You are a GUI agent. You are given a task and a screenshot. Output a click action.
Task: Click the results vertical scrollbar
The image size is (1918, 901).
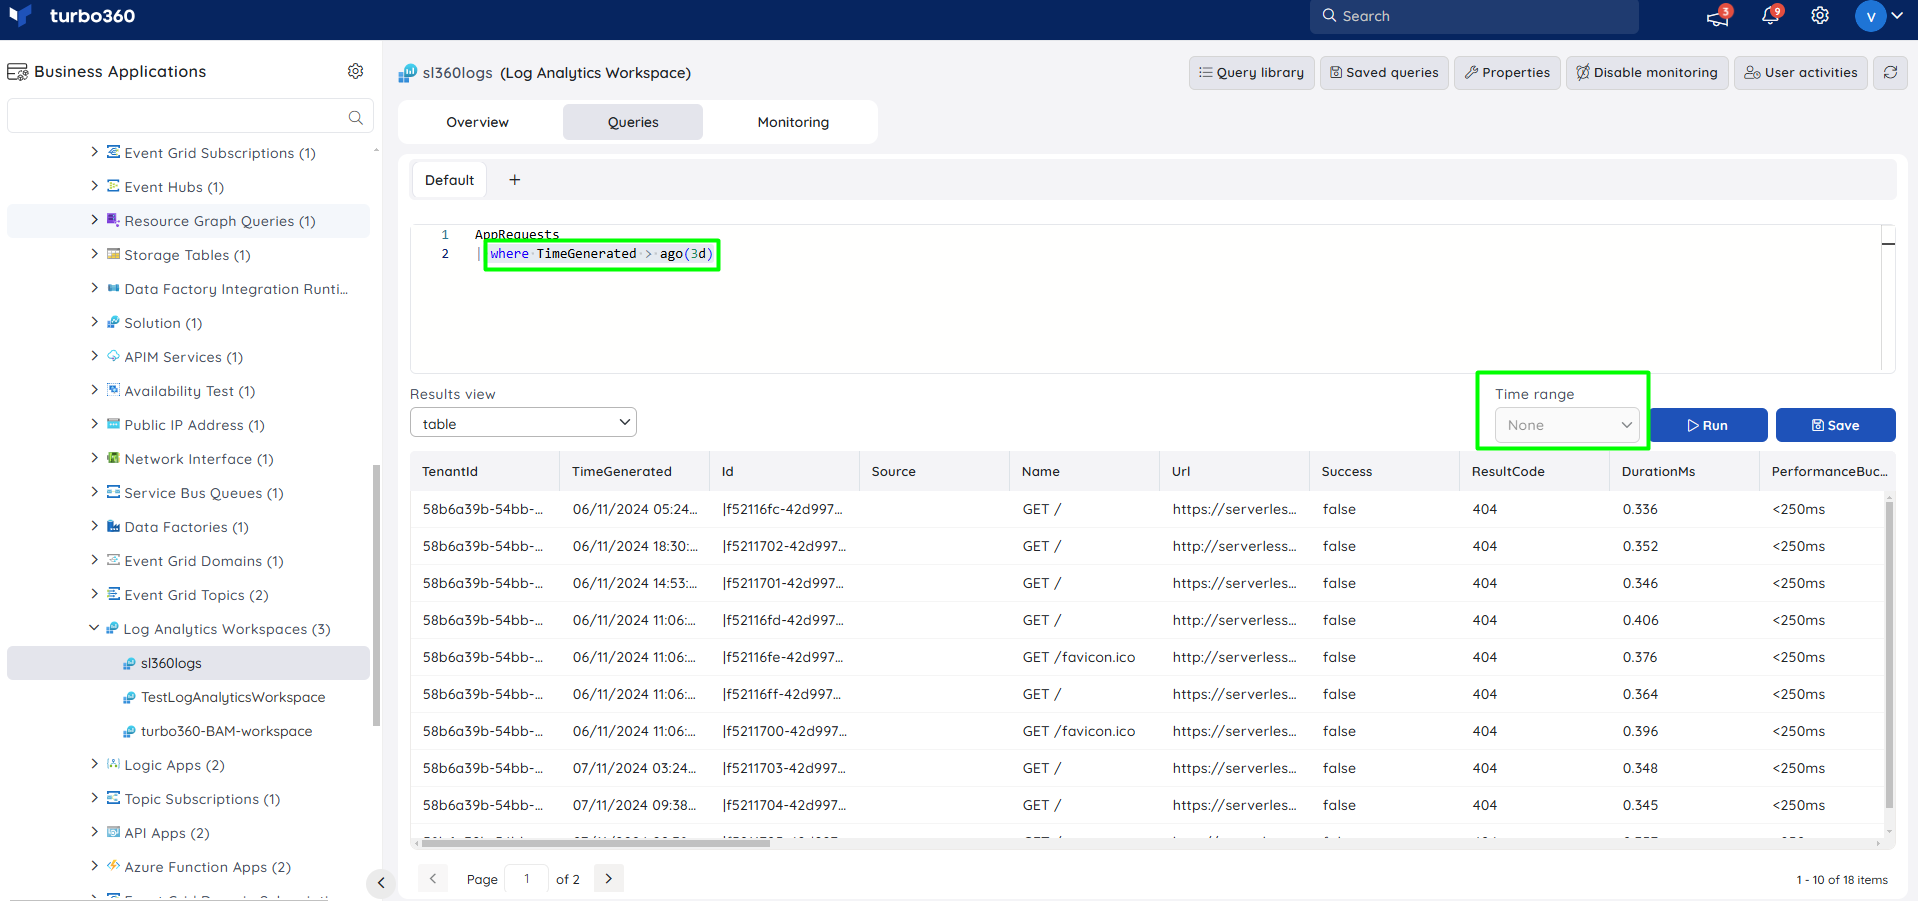pos(1889,655)
